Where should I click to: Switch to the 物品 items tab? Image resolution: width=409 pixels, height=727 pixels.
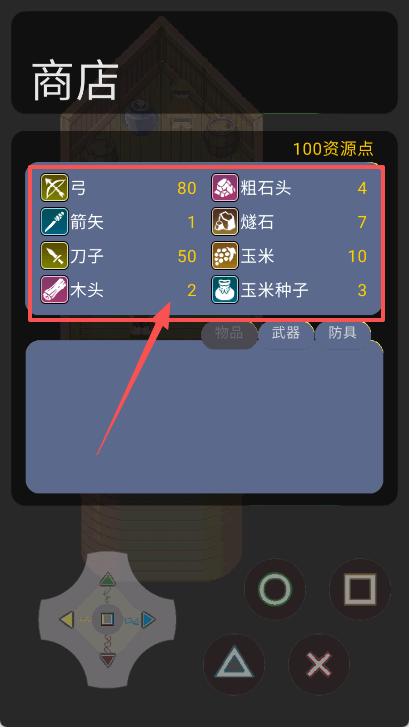(229, 334)
